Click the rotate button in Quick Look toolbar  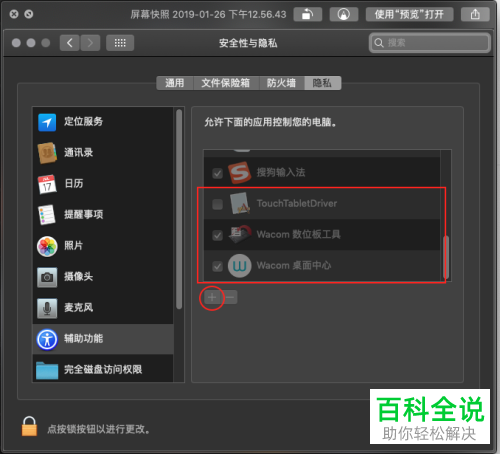tap(307, 14)
